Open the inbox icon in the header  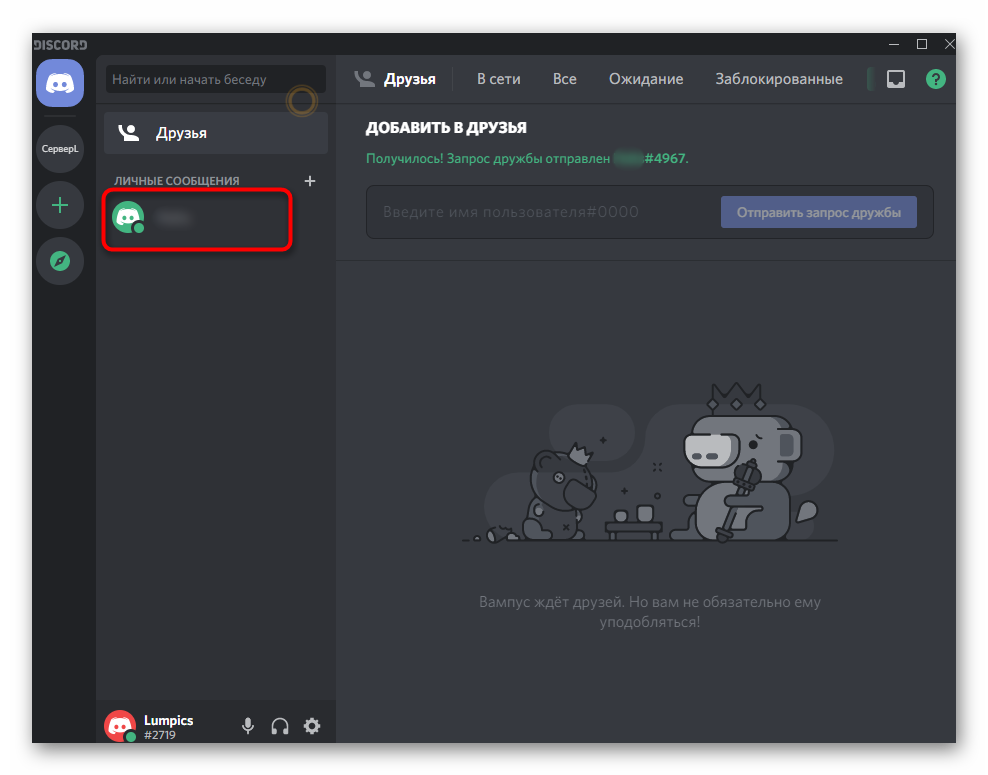(896, 79)
